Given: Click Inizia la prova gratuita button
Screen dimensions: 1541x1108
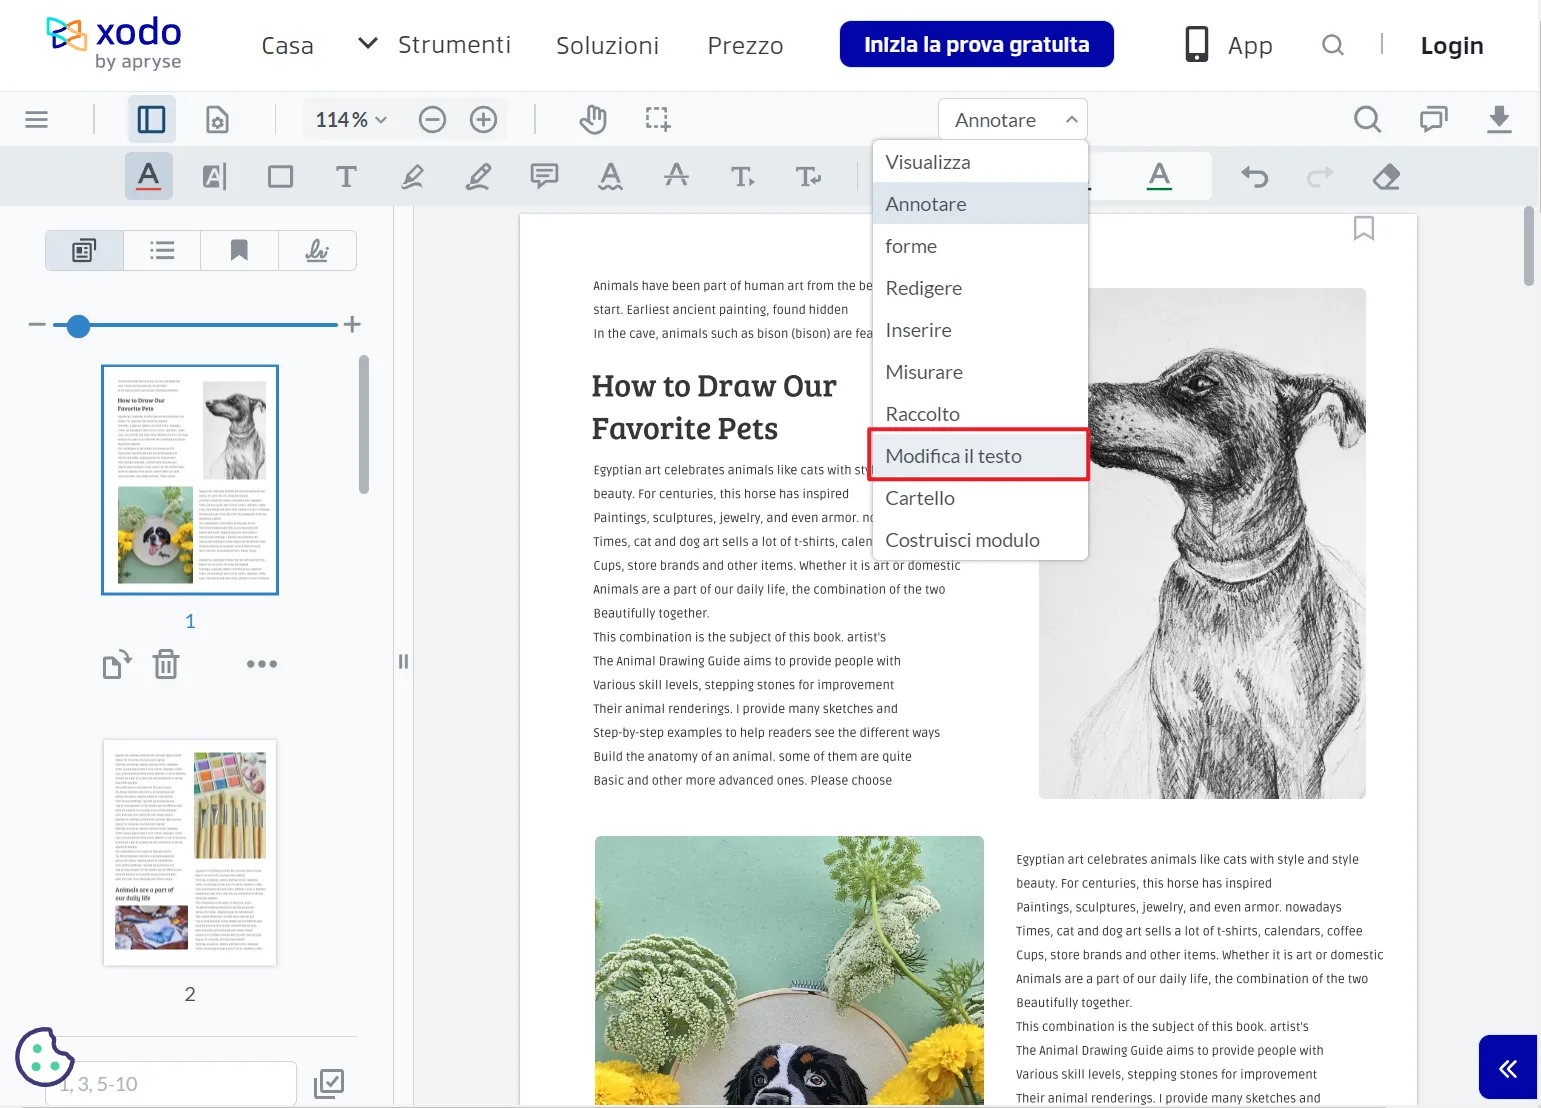Looking at the screenshot, I should click(977, 44).
